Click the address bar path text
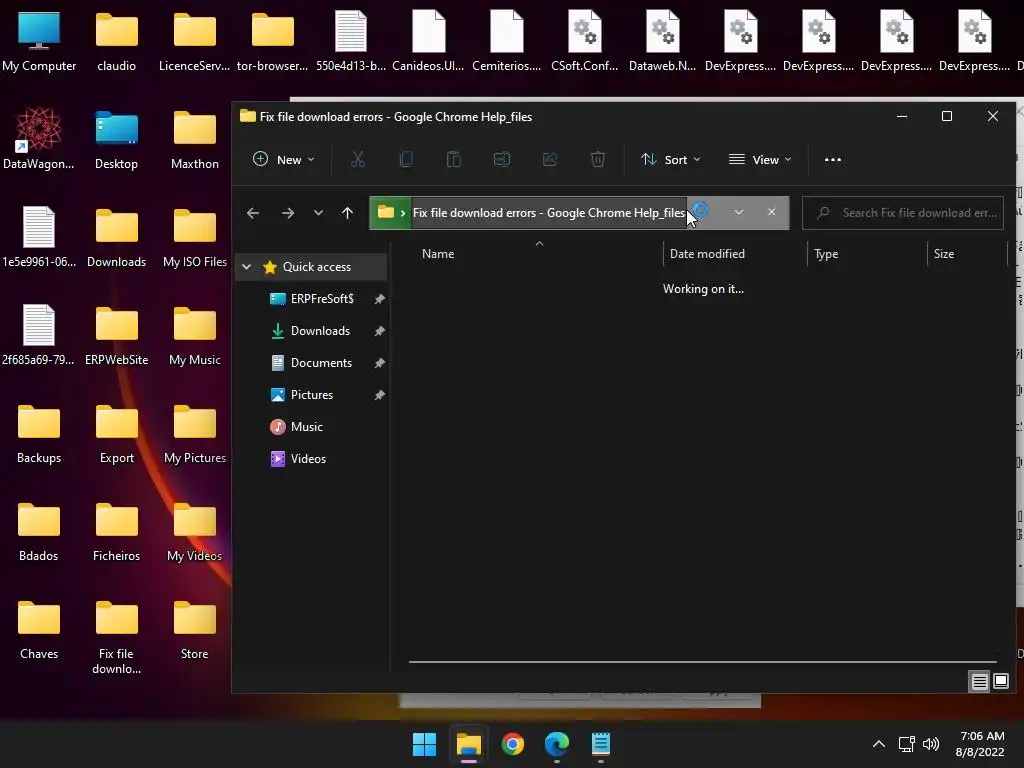Viewport: 1024px width, 768px height. tap(549, 213)
